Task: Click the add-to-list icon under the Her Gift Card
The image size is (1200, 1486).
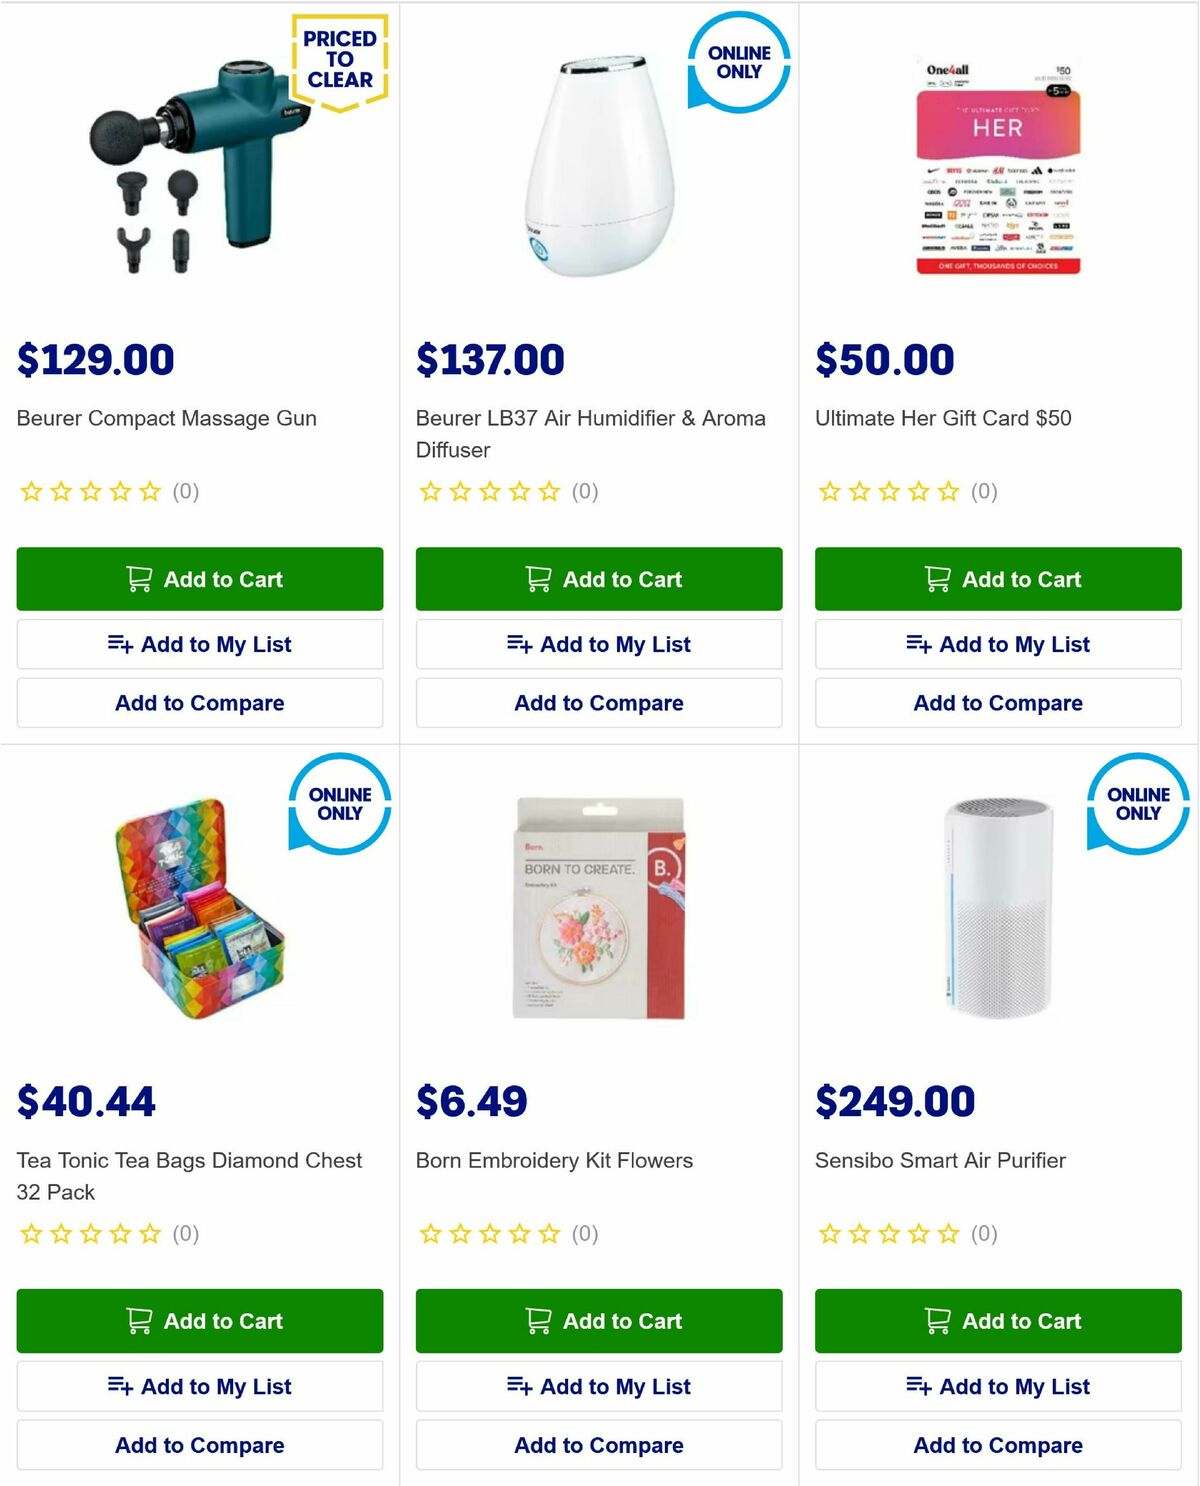Action: tap(917, 644)
